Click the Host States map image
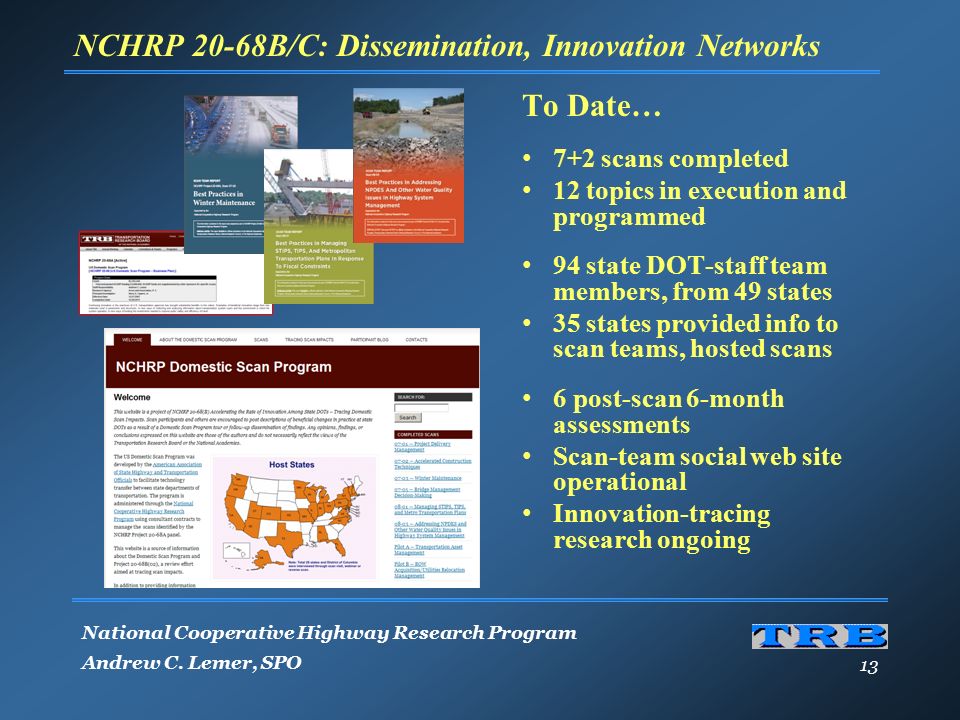The image size is (960, 720). [x=294, y=517]
